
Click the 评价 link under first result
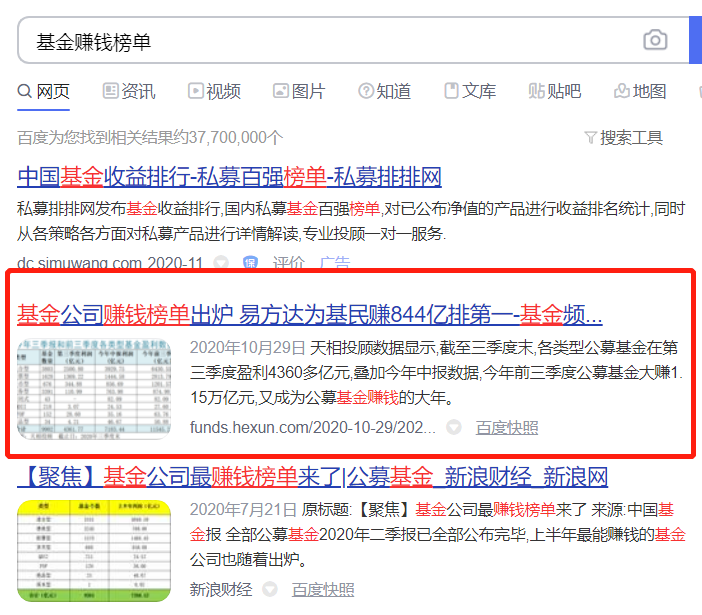point(289,263)
